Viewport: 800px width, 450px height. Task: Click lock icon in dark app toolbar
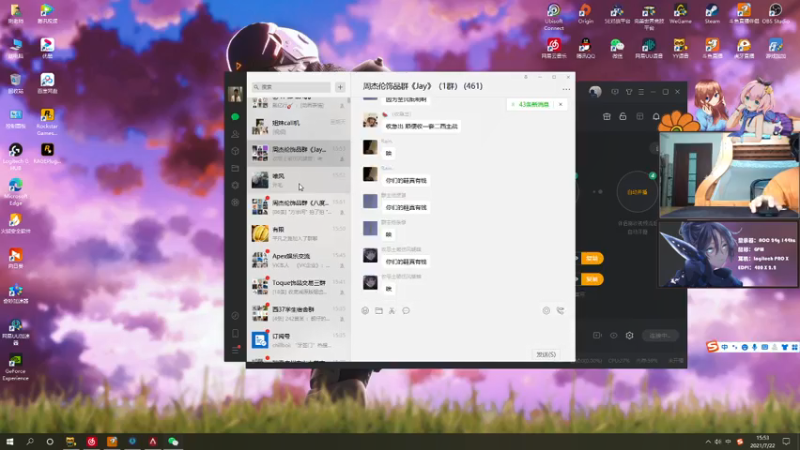[x=622, y=116]
